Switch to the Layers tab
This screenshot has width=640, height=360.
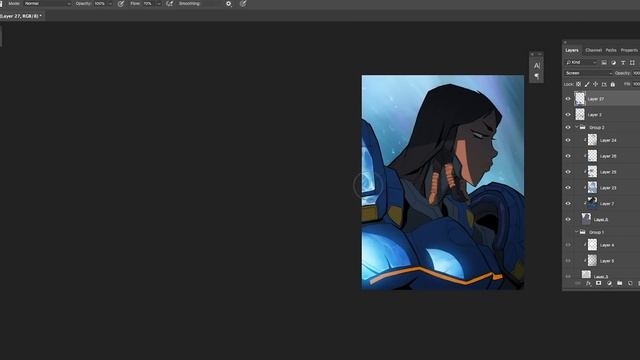tap(572, 50)
